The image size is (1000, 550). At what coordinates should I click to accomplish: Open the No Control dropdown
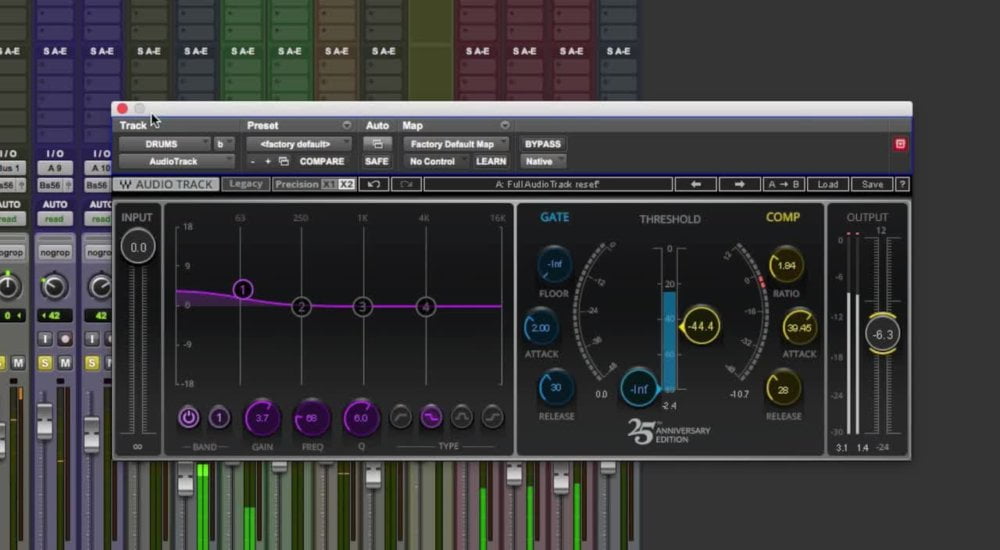point(436,161)
